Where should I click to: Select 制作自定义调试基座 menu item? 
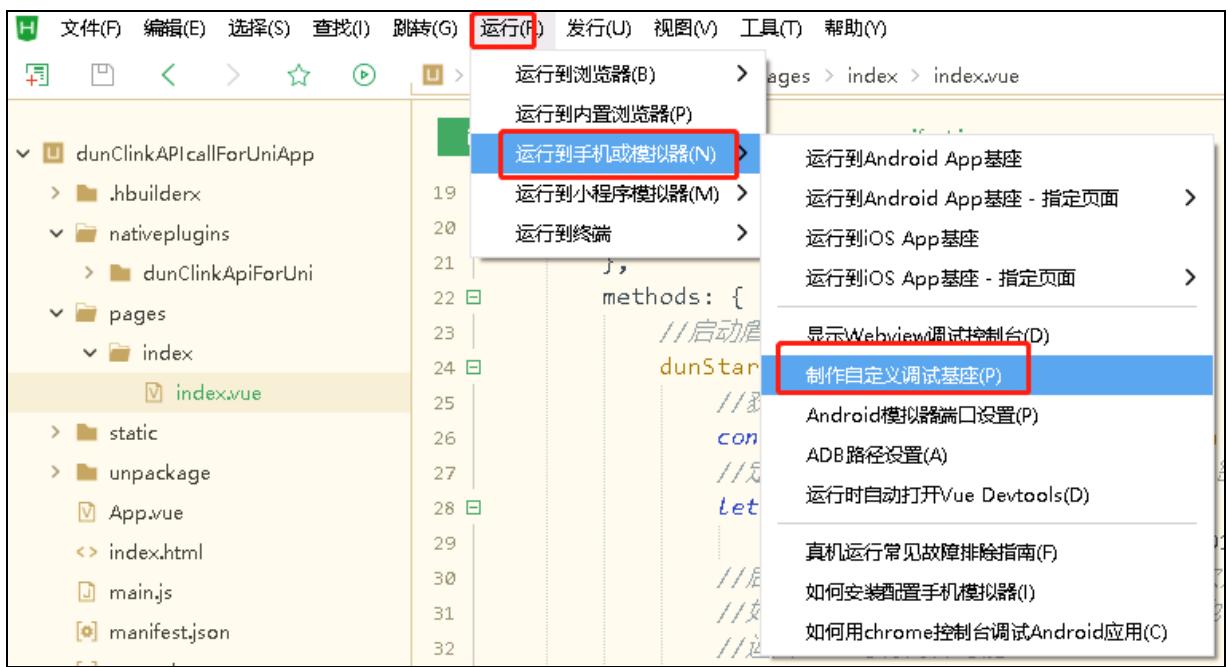coord(903,375)
